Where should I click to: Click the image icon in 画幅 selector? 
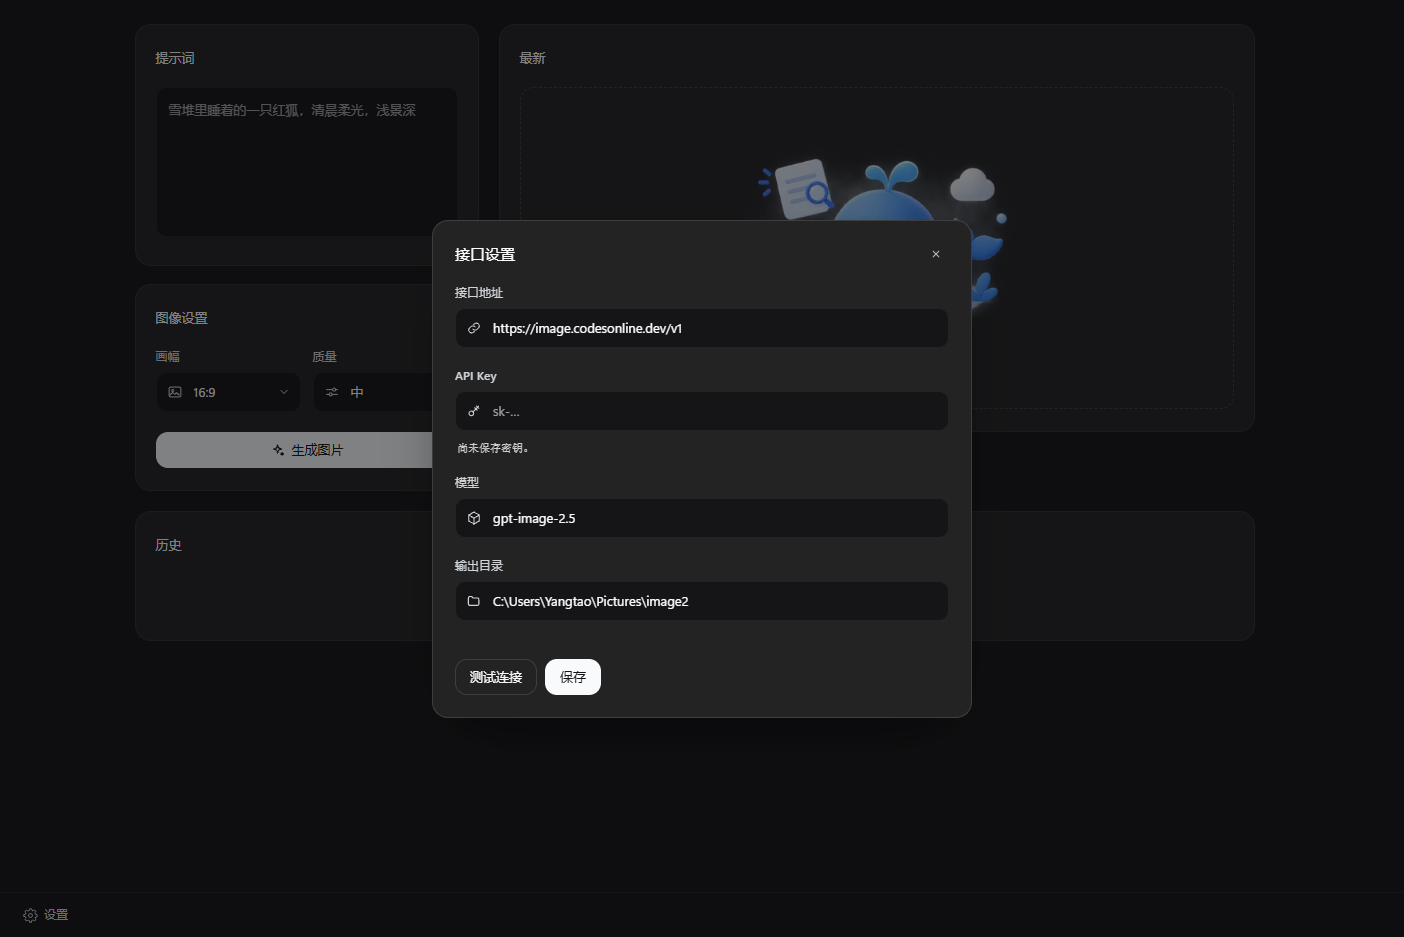tap(175, 392)
